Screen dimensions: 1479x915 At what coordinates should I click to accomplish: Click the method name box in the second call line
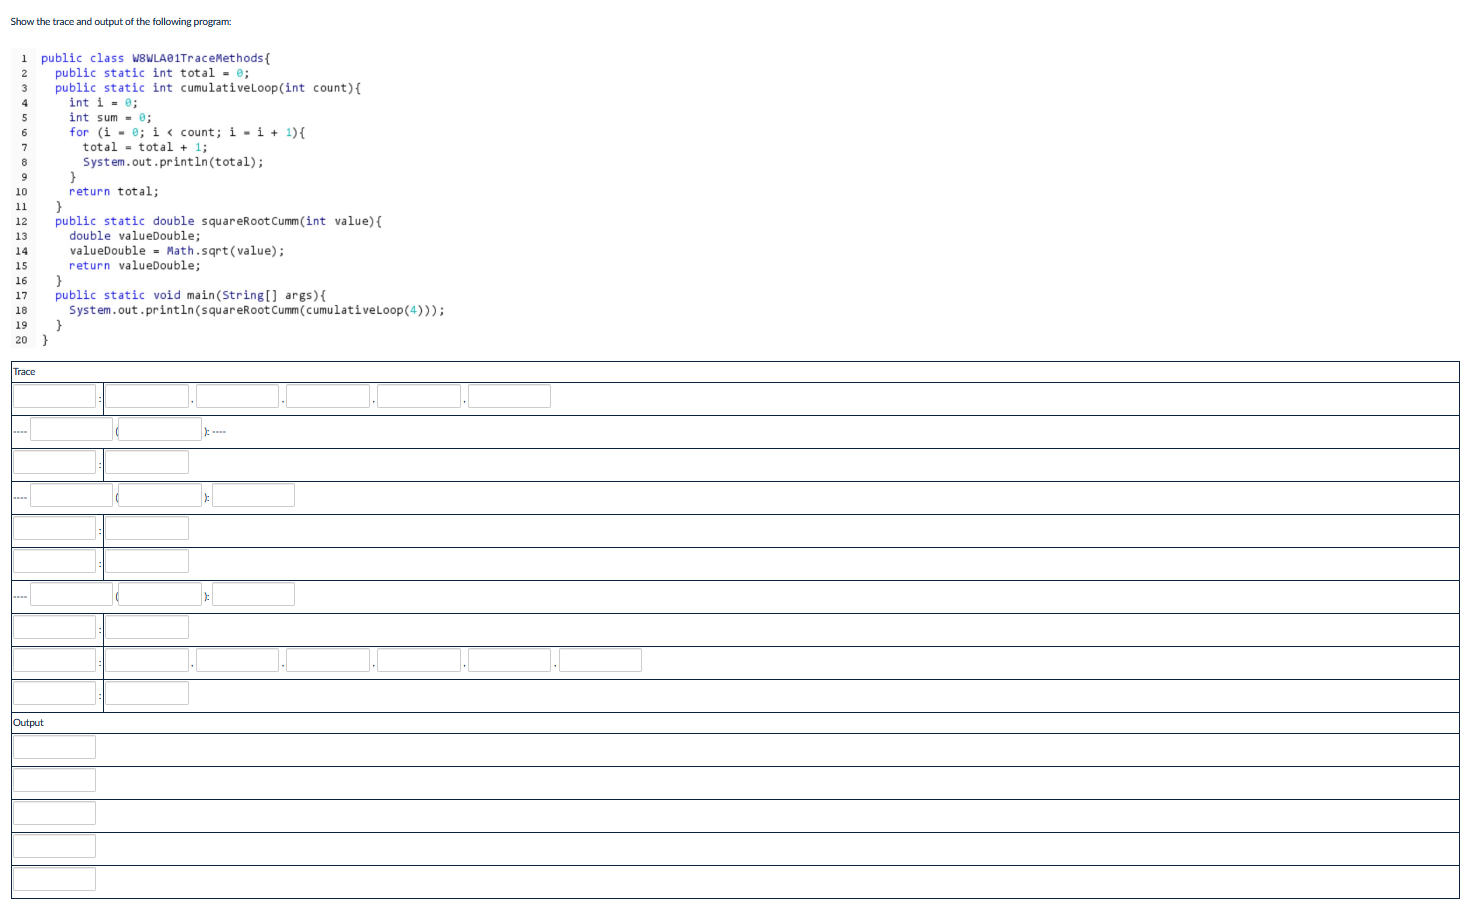coord(71,494)
